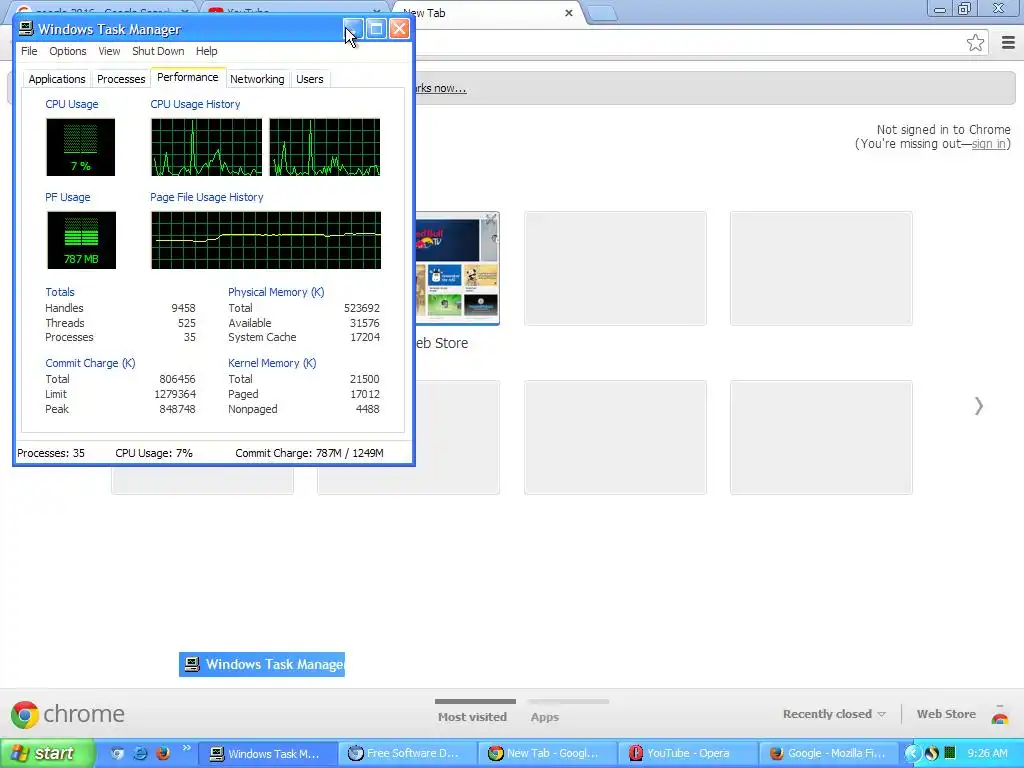Switch to the Users tab
The image size is (1024, 768).
[310, 79]
